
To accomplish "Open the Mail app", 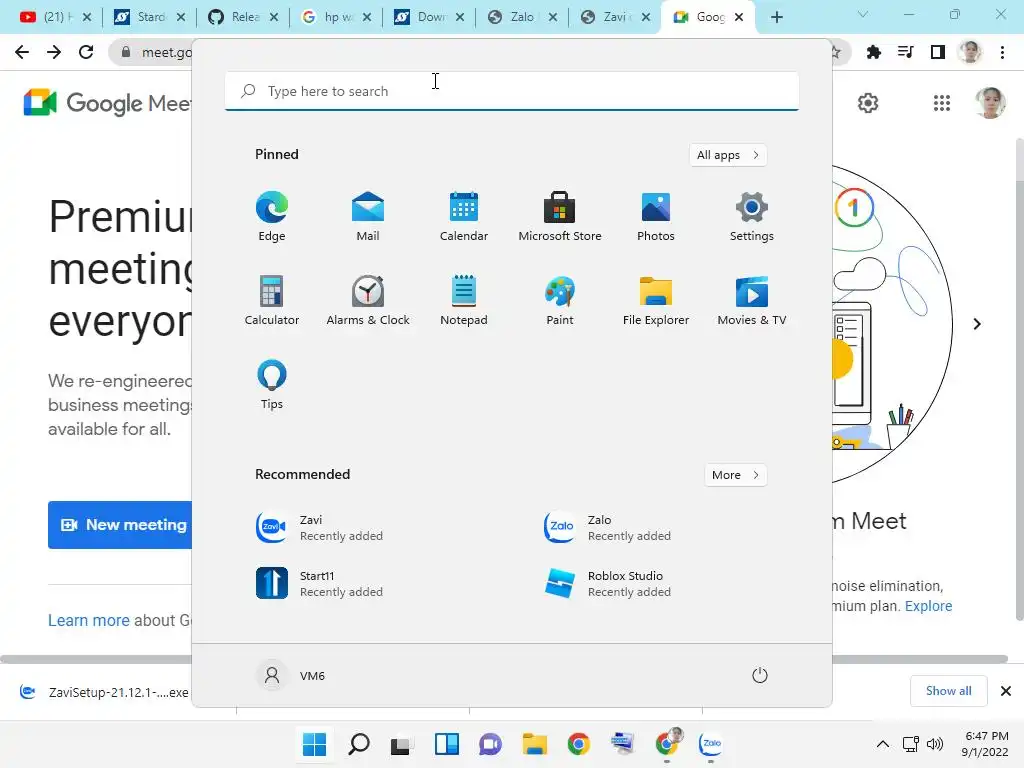I will coord(368,216).
